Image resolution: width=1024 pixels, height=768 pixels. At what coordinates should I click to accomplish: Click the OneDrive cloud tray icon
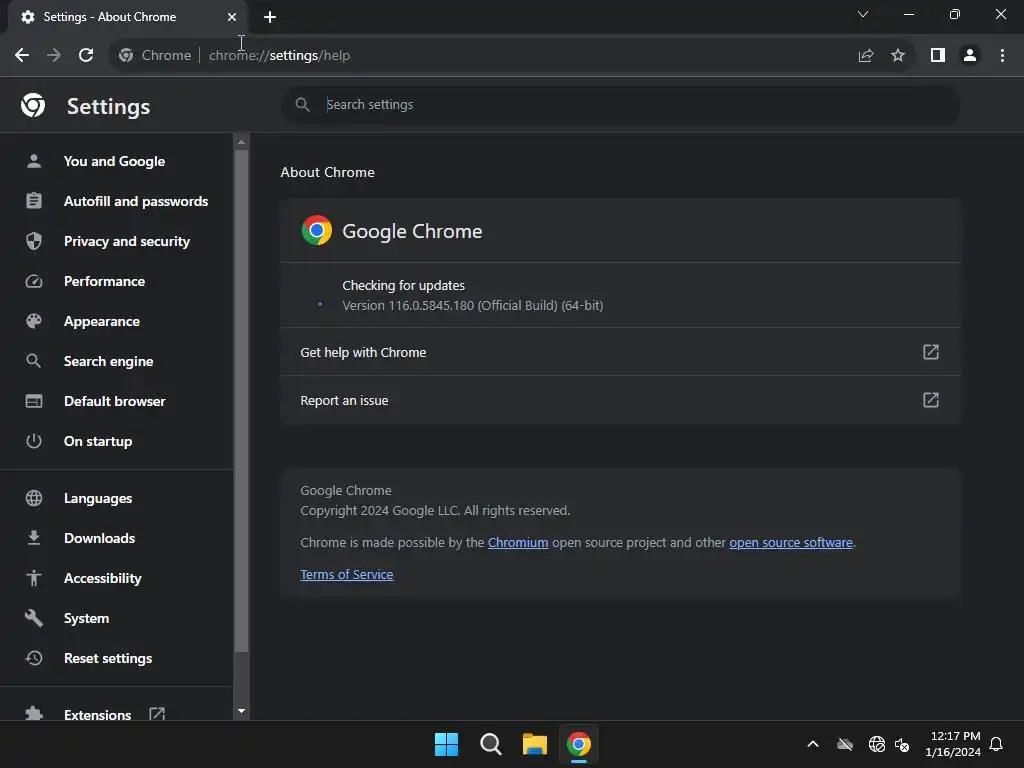pyautogui.click(x=845, y=744)
